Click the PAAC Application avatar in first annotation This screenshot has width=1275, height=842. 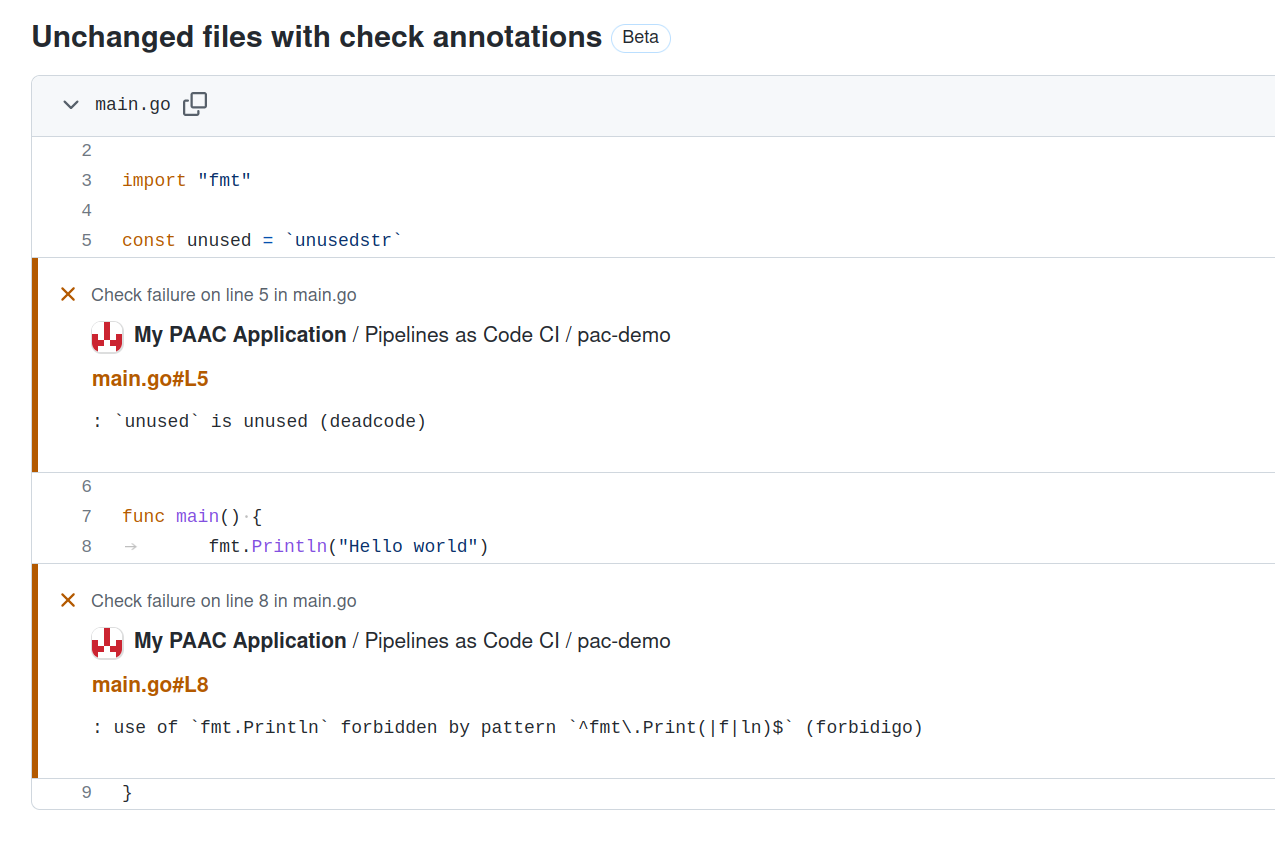pyautogui.click(x=107, y=335)
